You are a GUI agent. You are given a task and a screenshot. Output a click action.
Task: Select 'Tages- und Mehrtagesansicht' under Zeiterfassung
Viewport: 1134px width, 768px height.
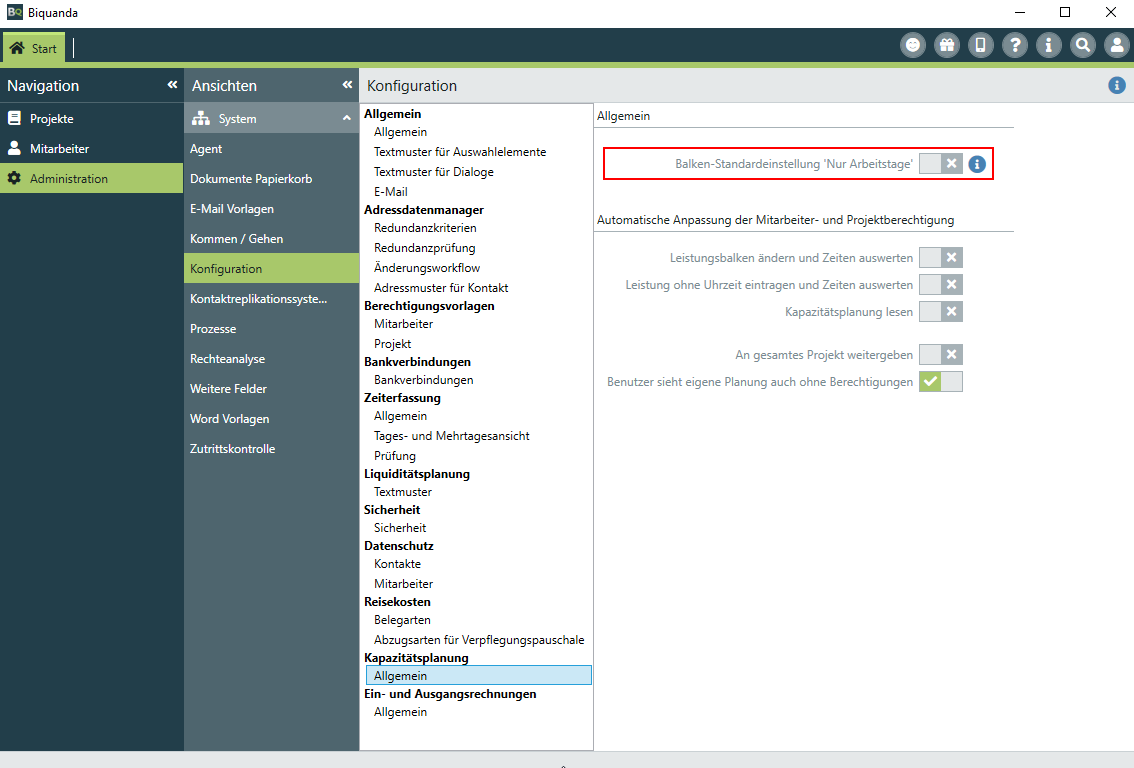(x=451, y=436)
